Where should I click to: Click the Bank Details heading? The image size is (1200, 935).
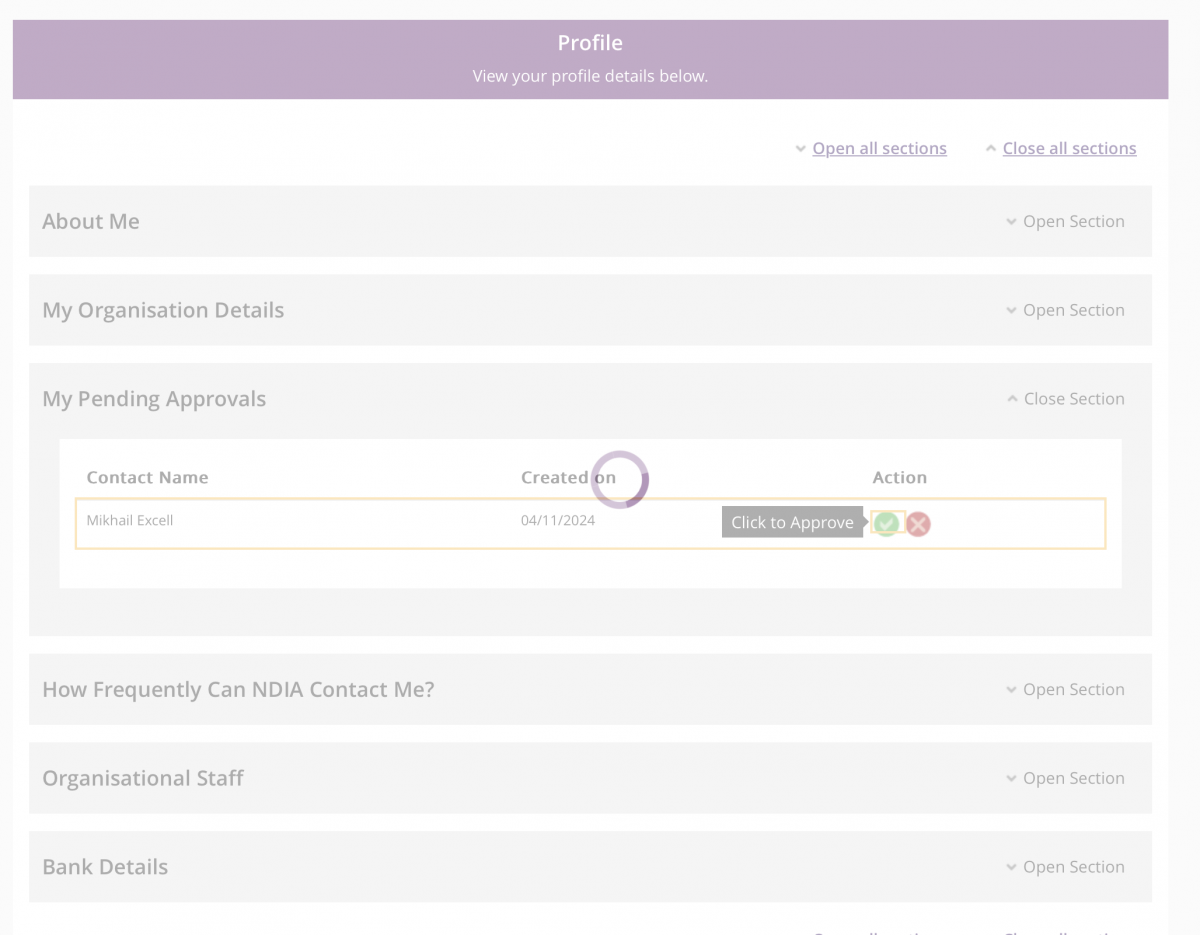pyautogui.click(x=105, y=867)
